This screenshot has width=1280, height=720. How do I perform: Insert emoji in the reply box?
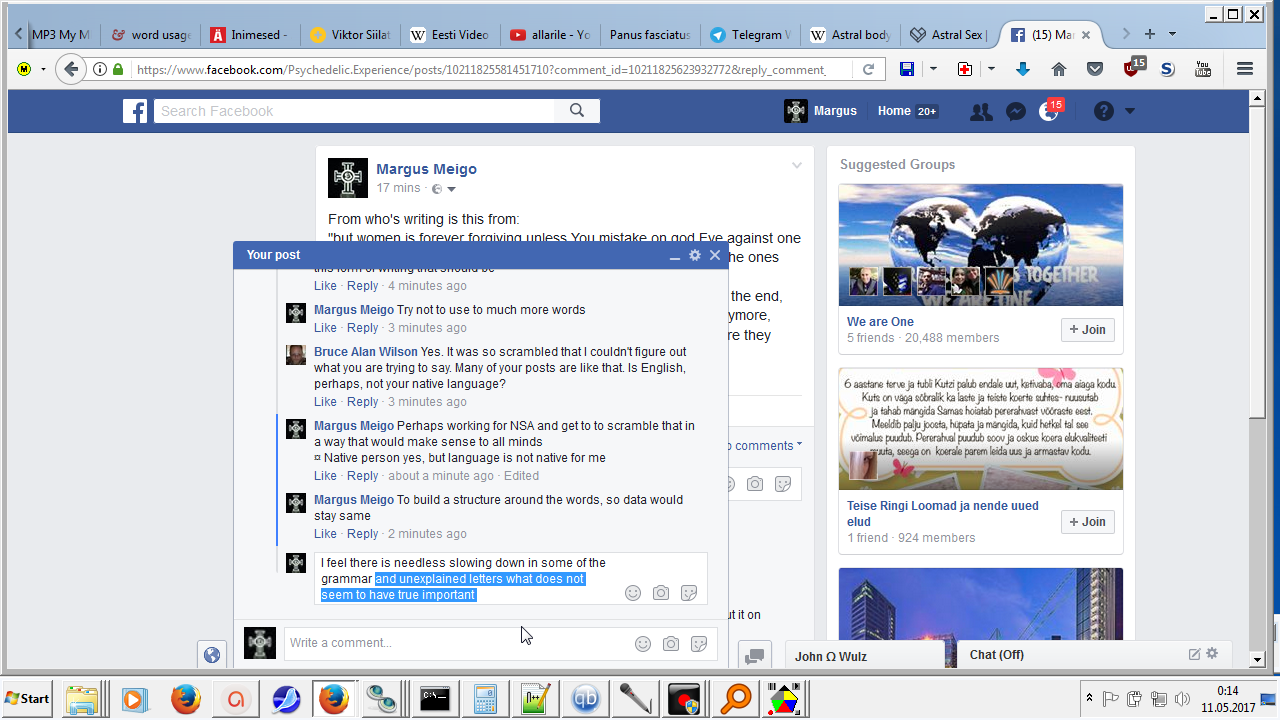tap(632, 593)
